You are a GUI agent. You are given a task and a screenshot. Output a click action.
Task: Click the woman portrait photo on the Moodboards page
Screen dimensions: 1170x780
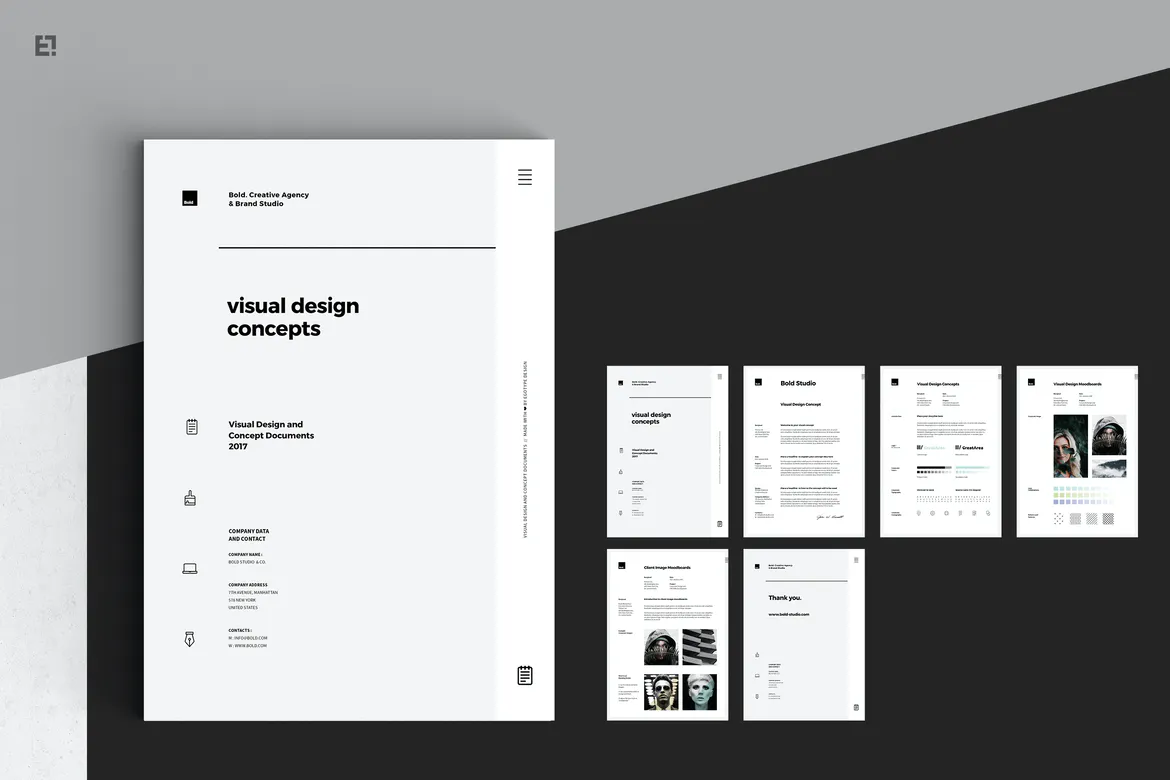pos(1070,445)
